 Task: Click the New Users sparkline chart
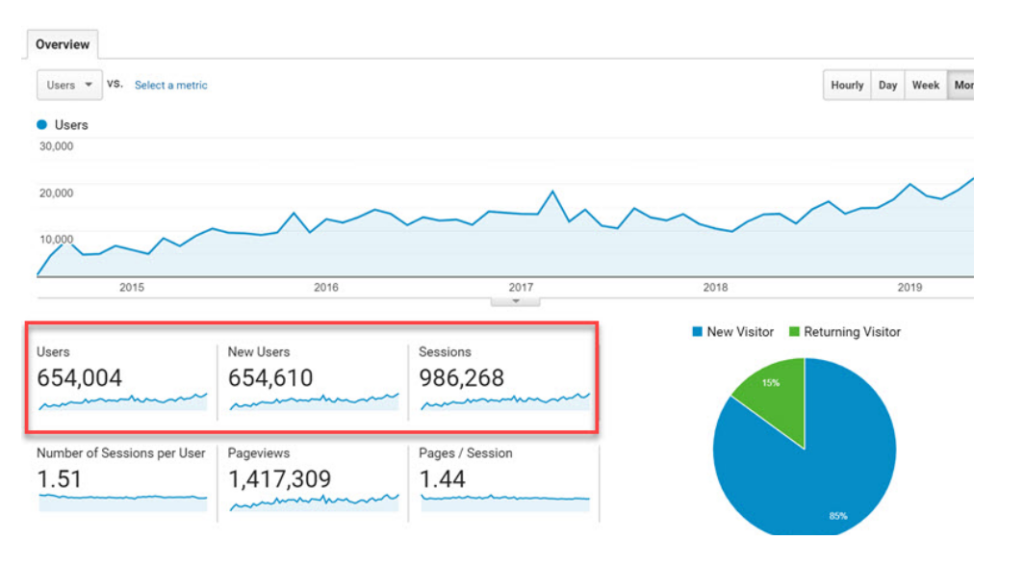click(313, 401)
